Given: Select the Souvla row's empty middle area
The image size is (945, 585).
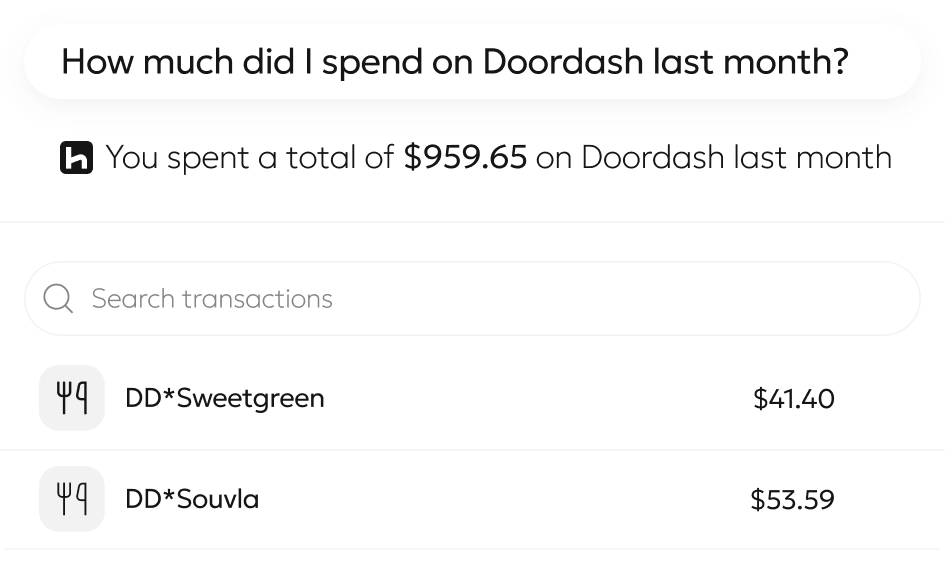Looking at the screenshot, I should pyautogui.click(x=500, y=498).
